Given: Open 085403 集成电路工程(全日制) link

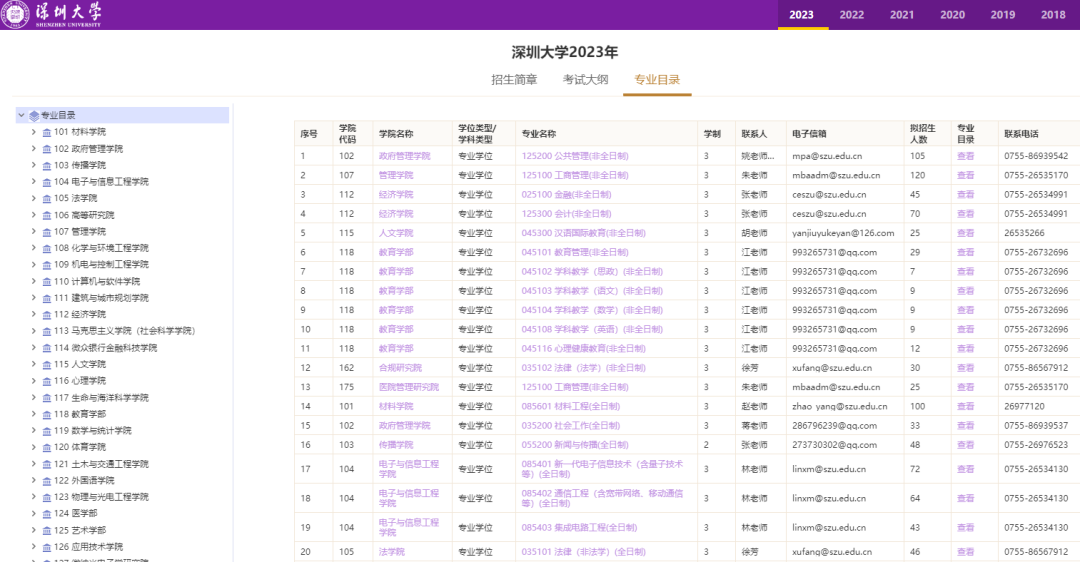Looking at the screenshot, I should (579, 528).
